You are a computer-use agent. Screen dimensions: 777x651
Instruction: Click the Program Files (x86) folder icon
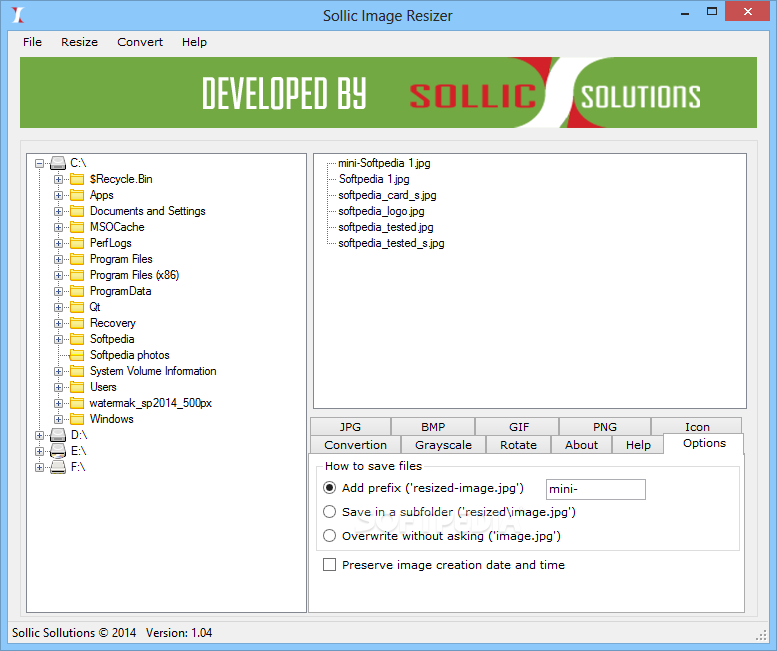pos(77,275)
